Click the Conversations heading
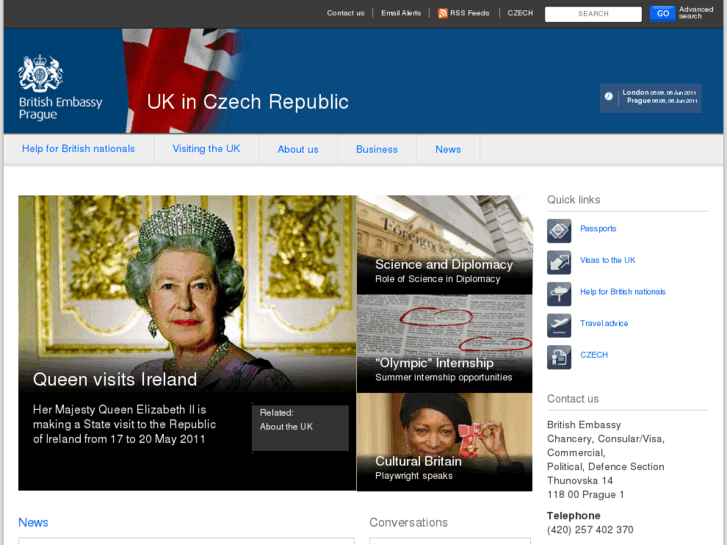Viewport: 727px width, 545px height. (x=408, y=522)
